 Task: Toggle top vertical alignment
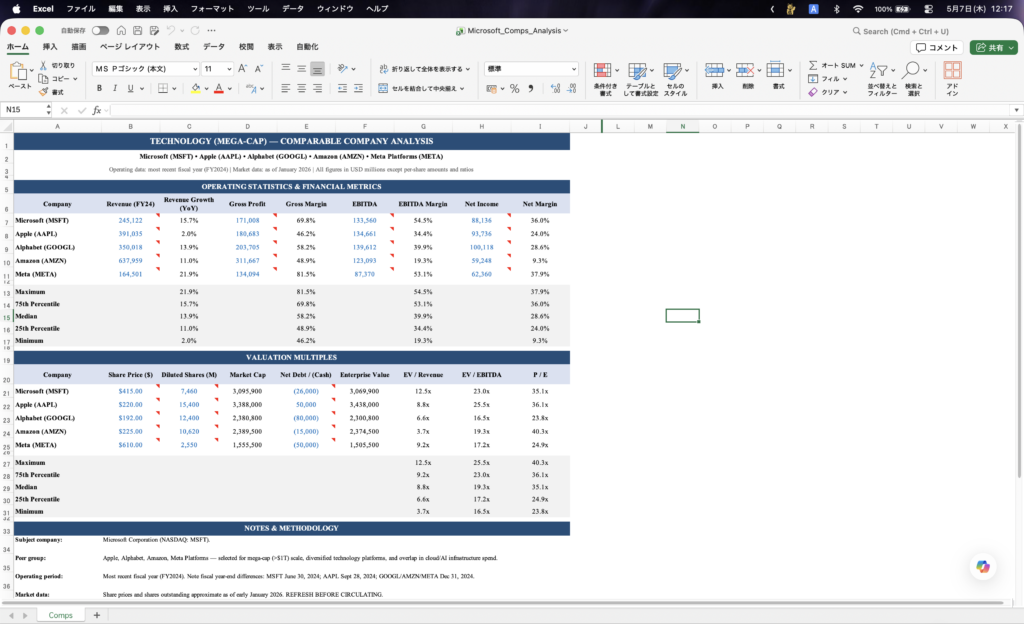click(x=286, y=68)
